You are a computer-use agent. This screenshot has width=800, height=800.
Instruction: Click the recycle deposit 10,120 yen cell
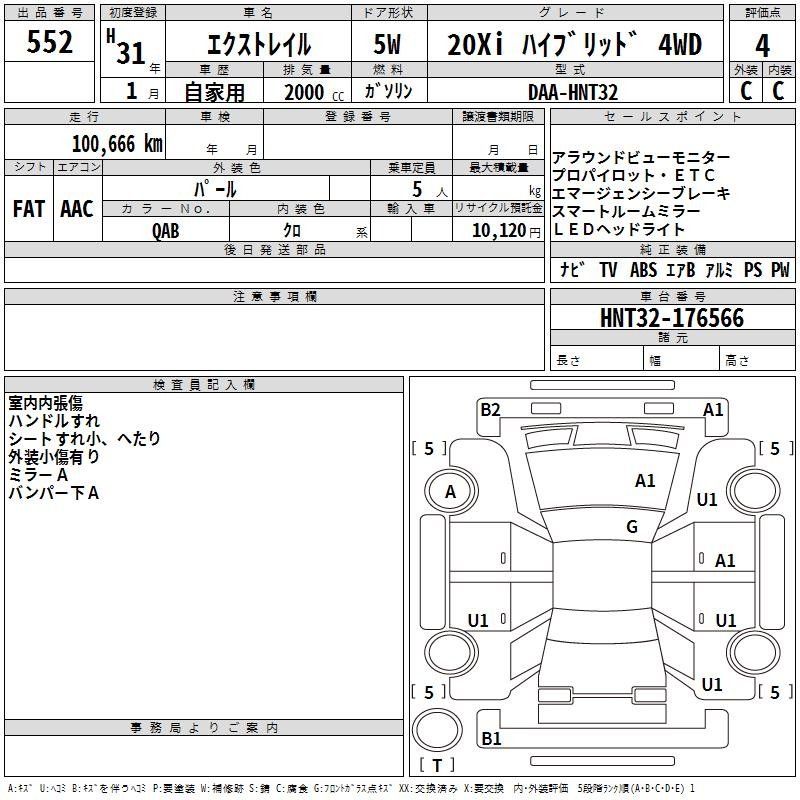pos(498,230)
